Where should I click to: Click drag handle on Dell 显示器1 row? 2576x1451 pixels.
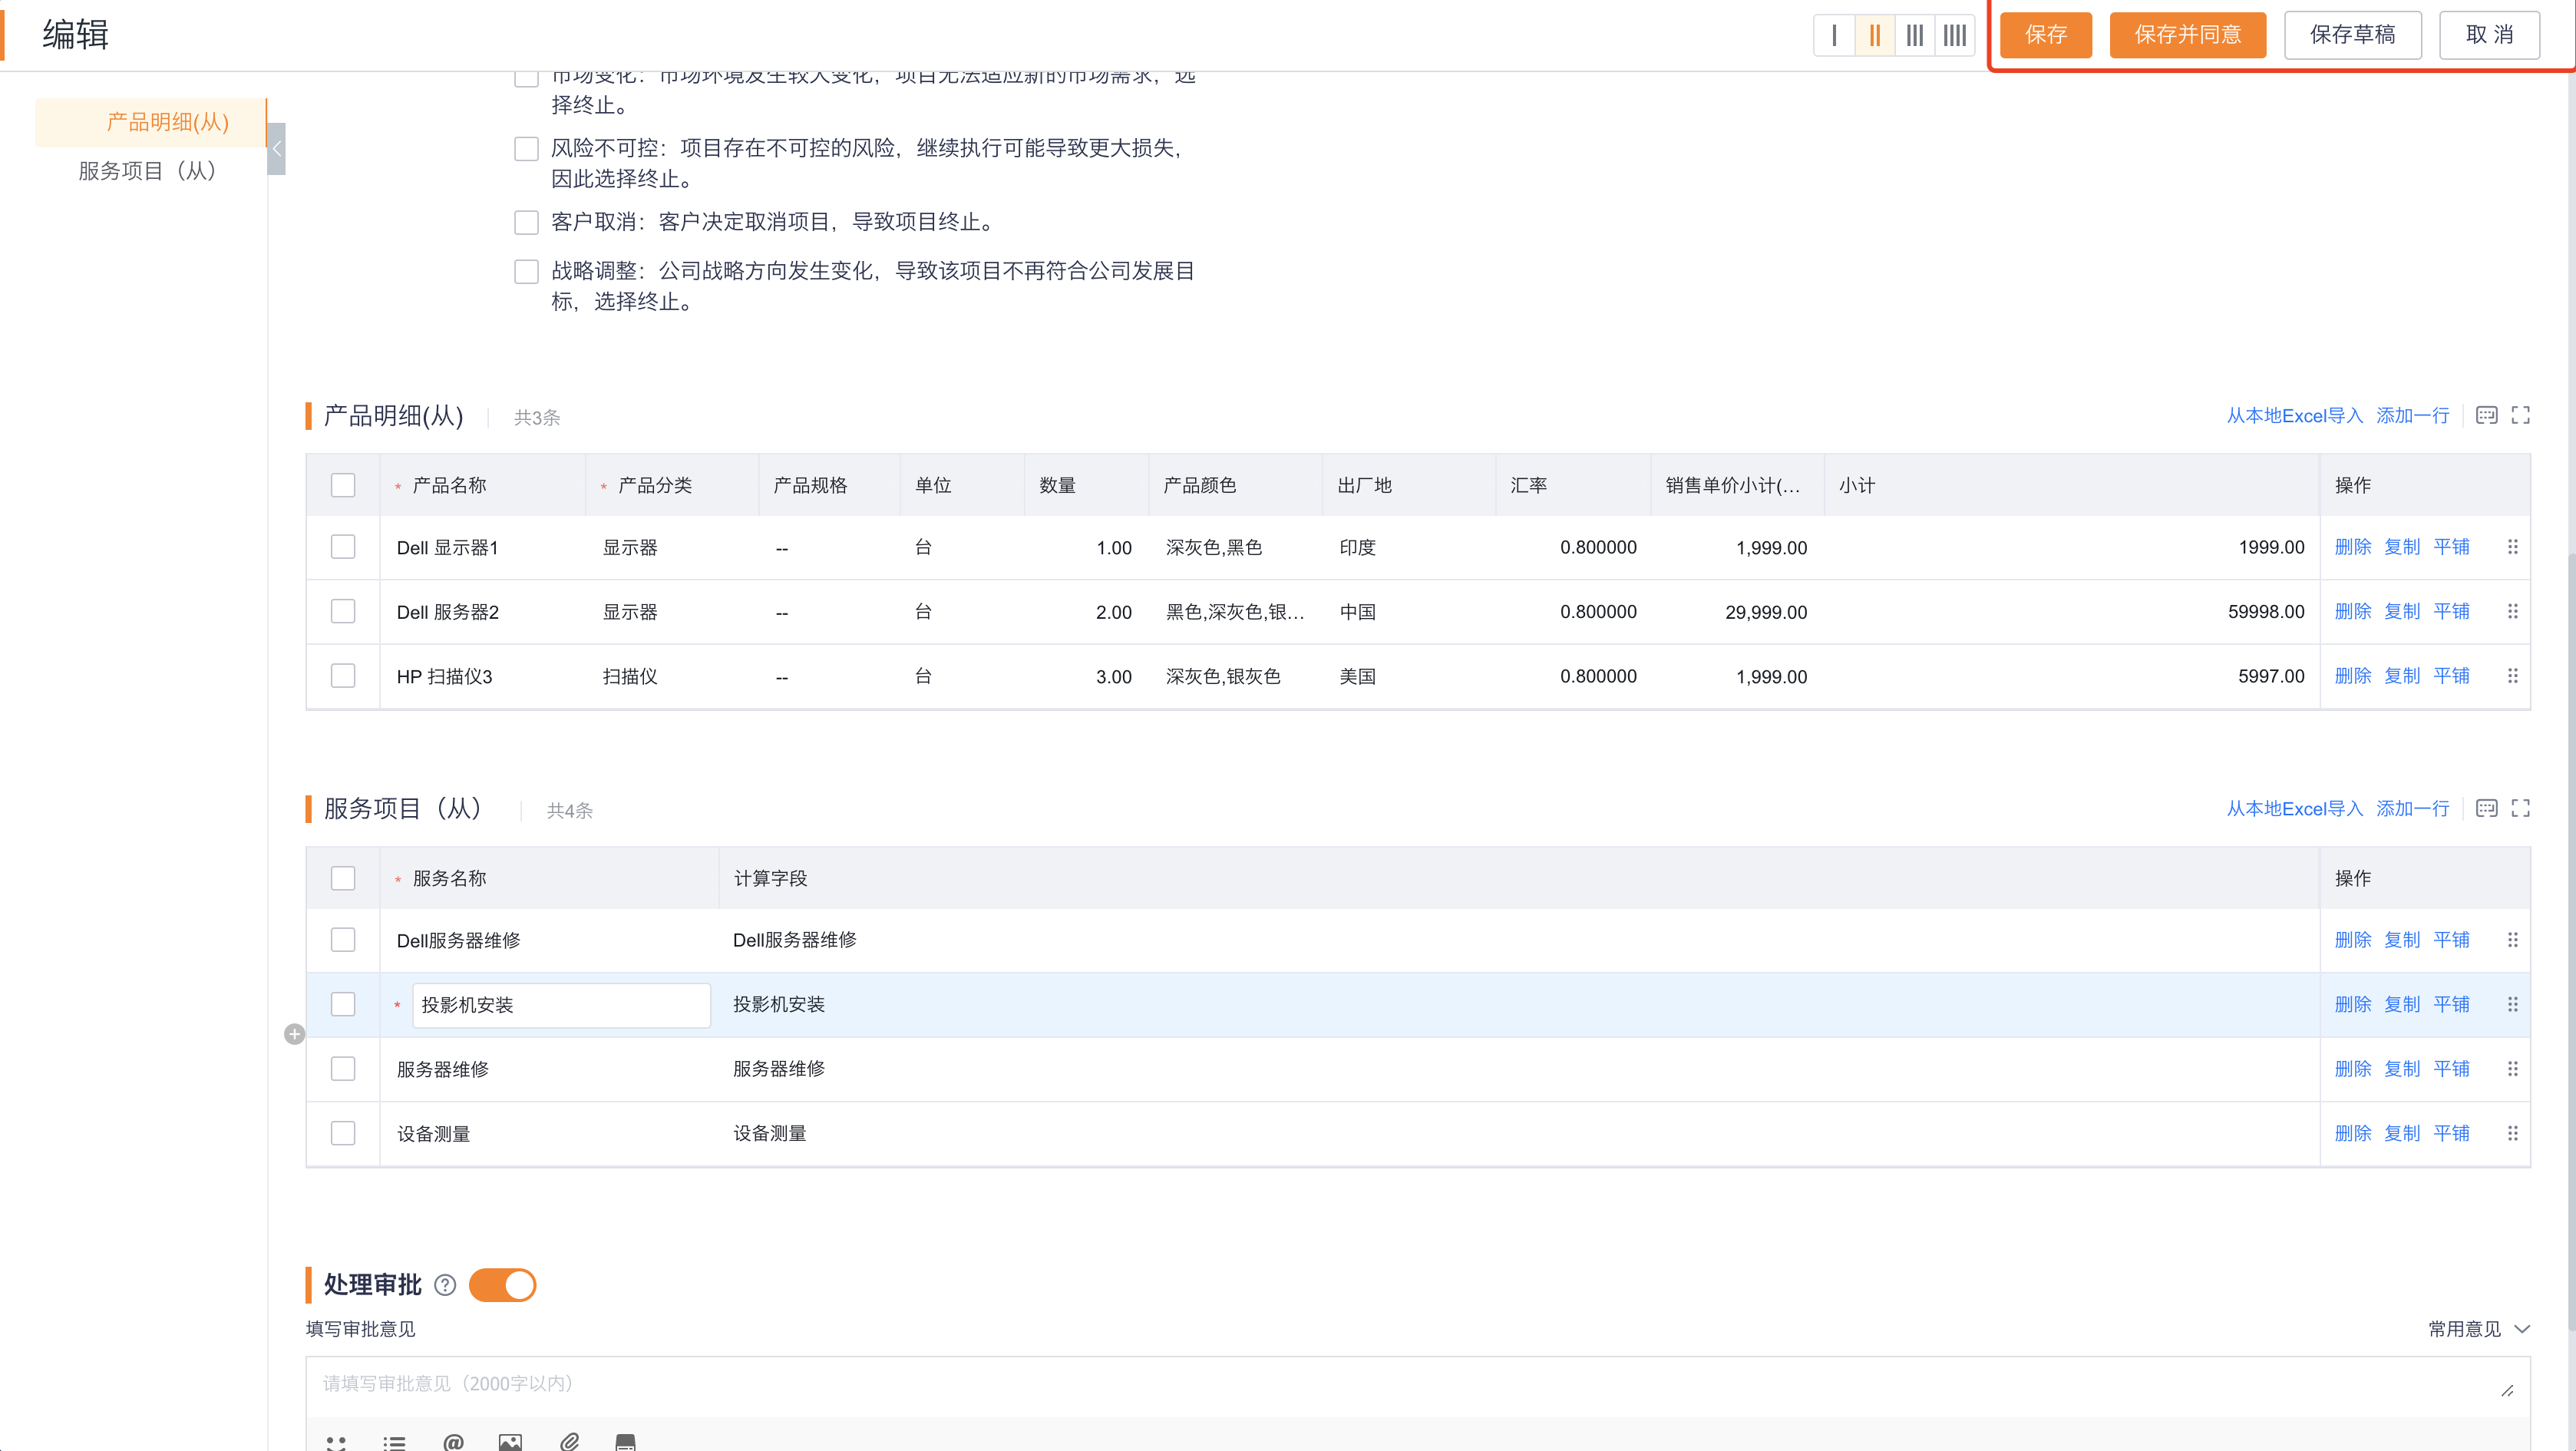click(2512, 547)
